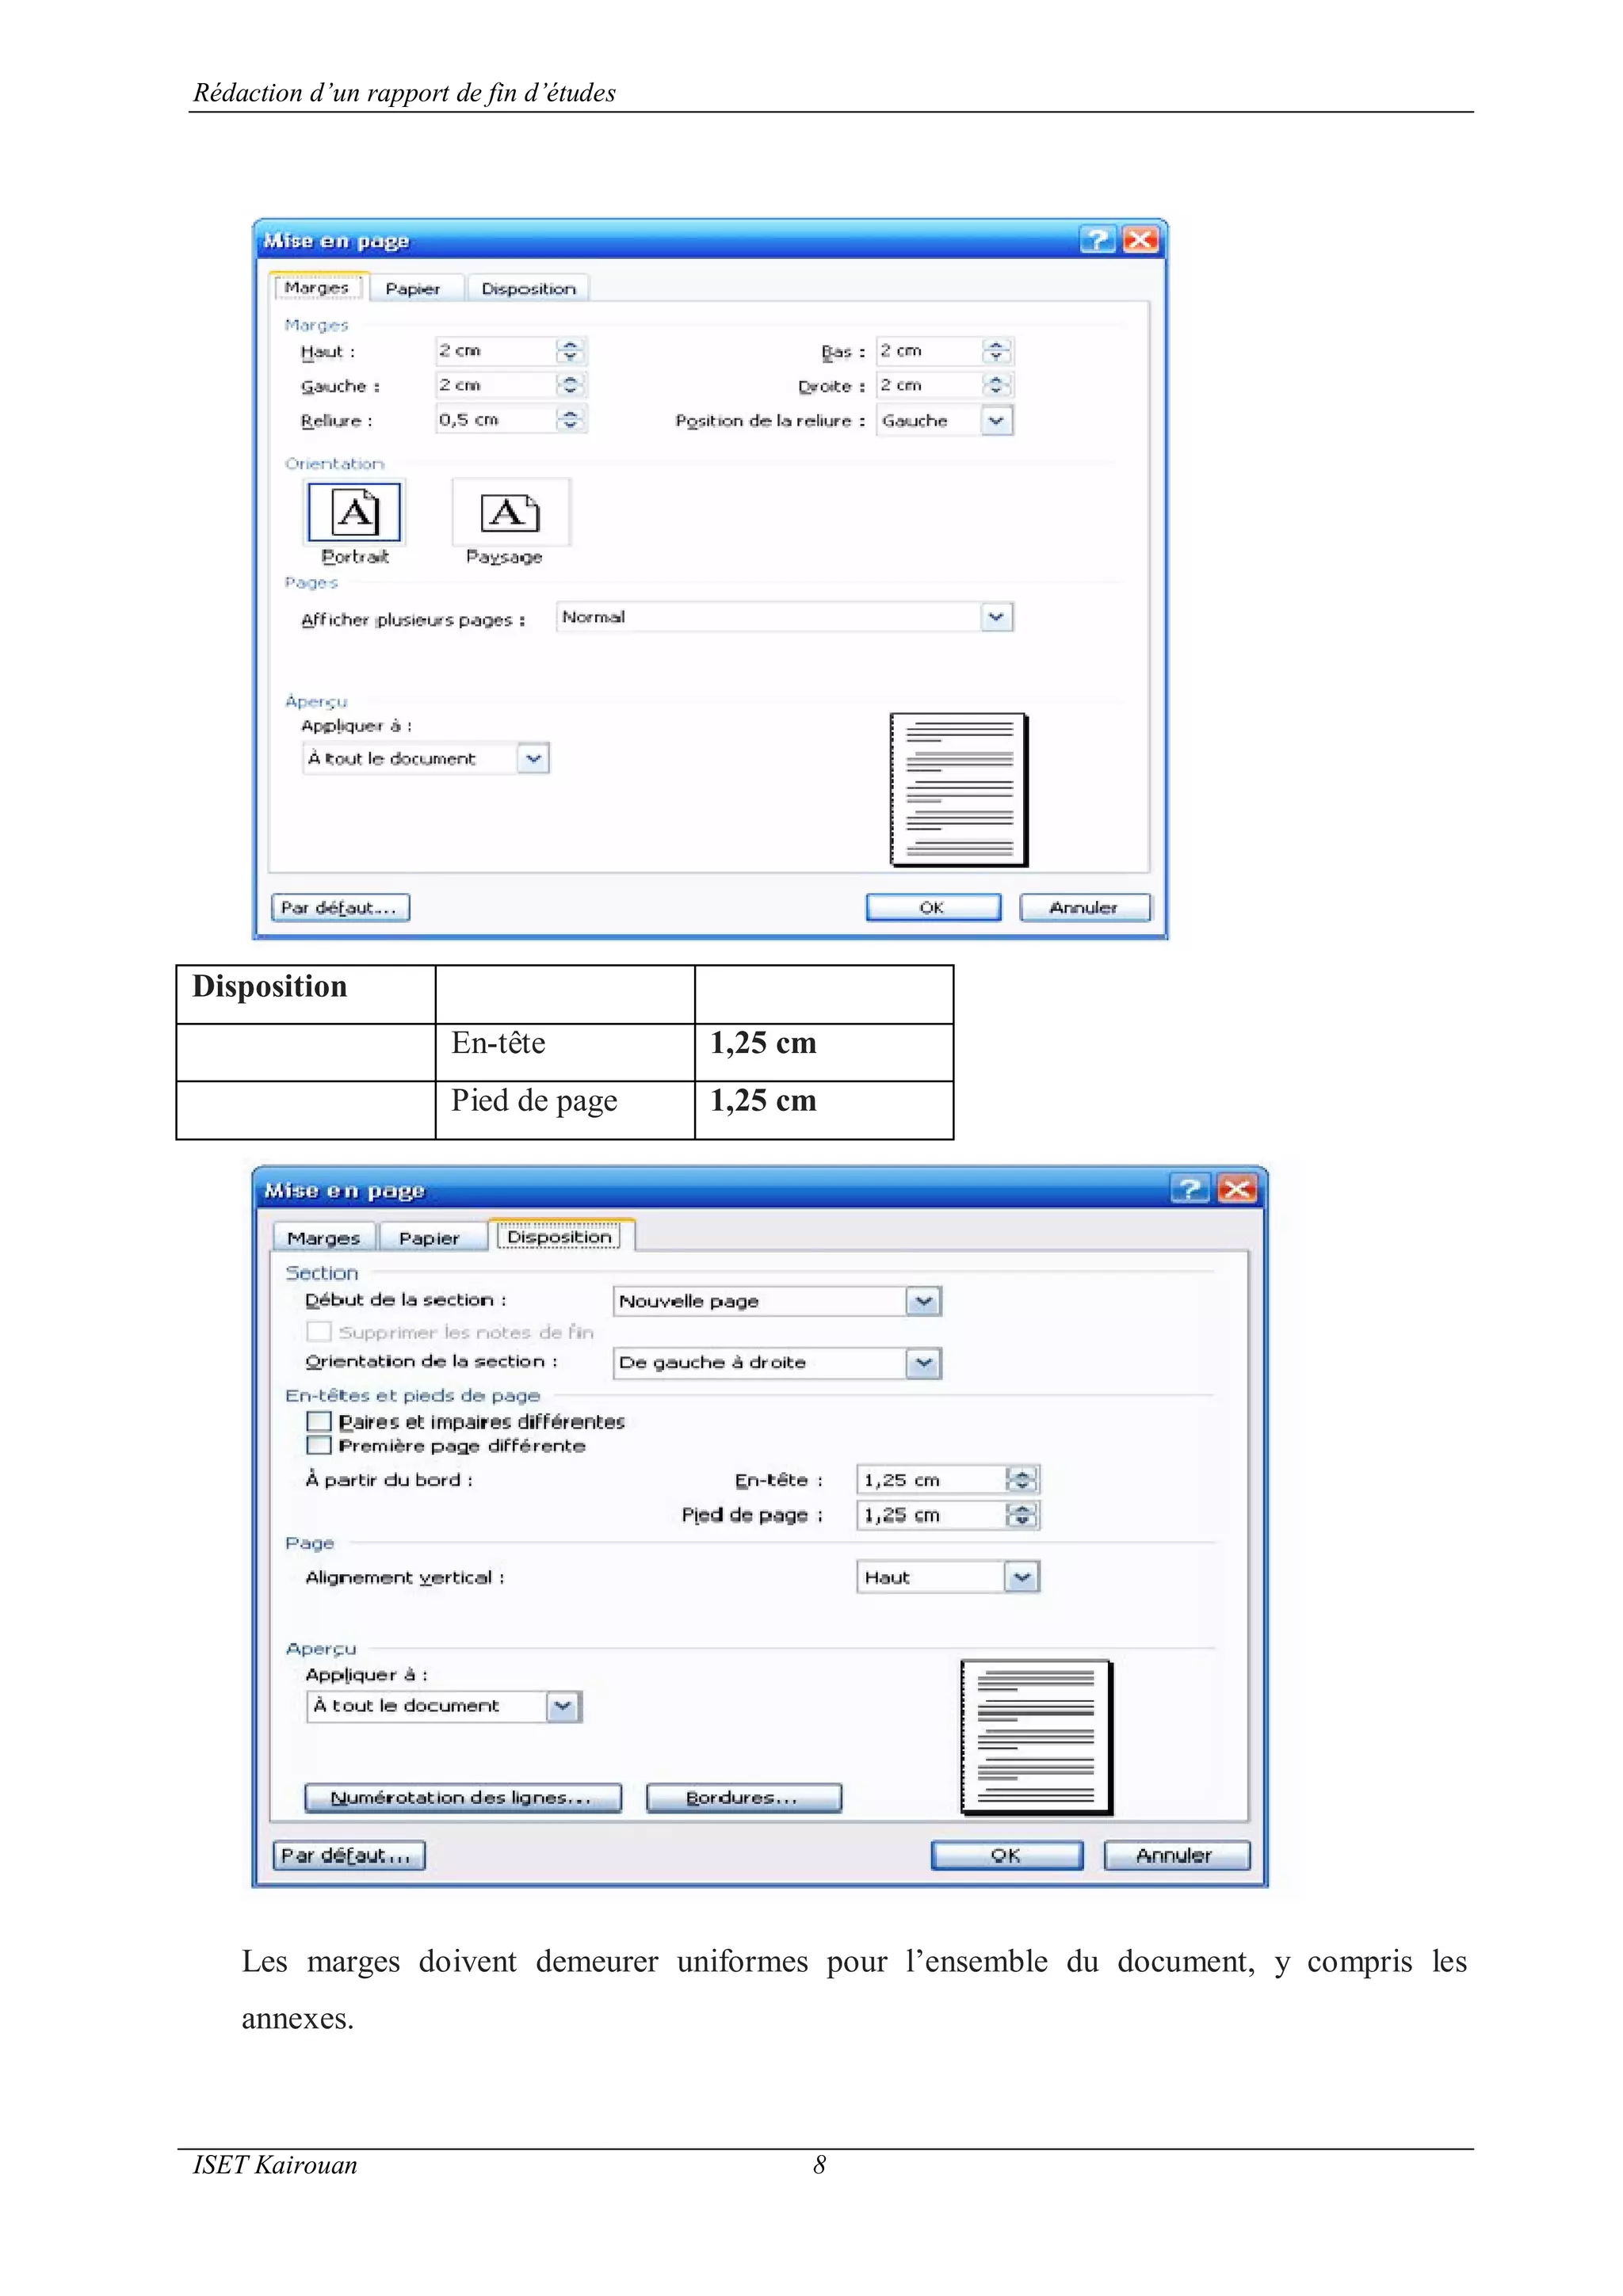Click En-tête distance spinner arrows

(1021, 1479)
